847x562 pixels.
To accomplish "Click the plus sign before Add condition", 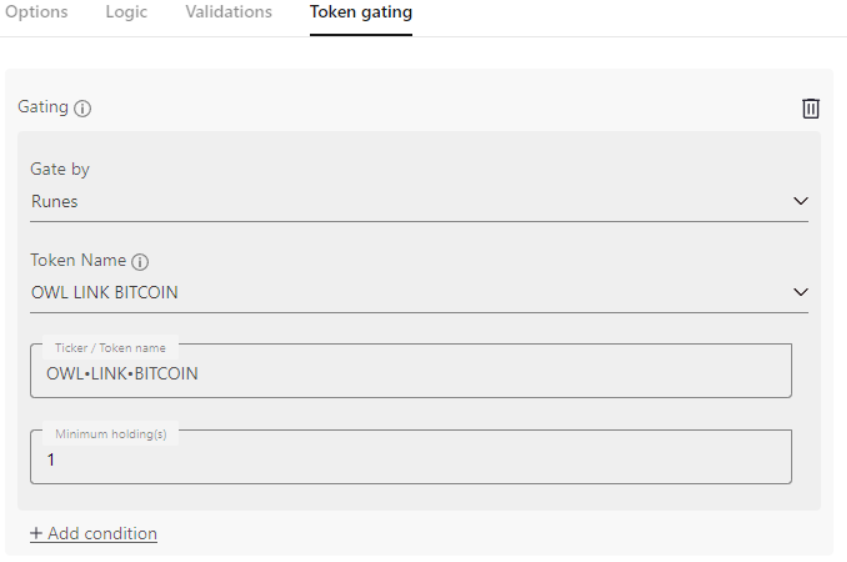I will coord(36,534).
